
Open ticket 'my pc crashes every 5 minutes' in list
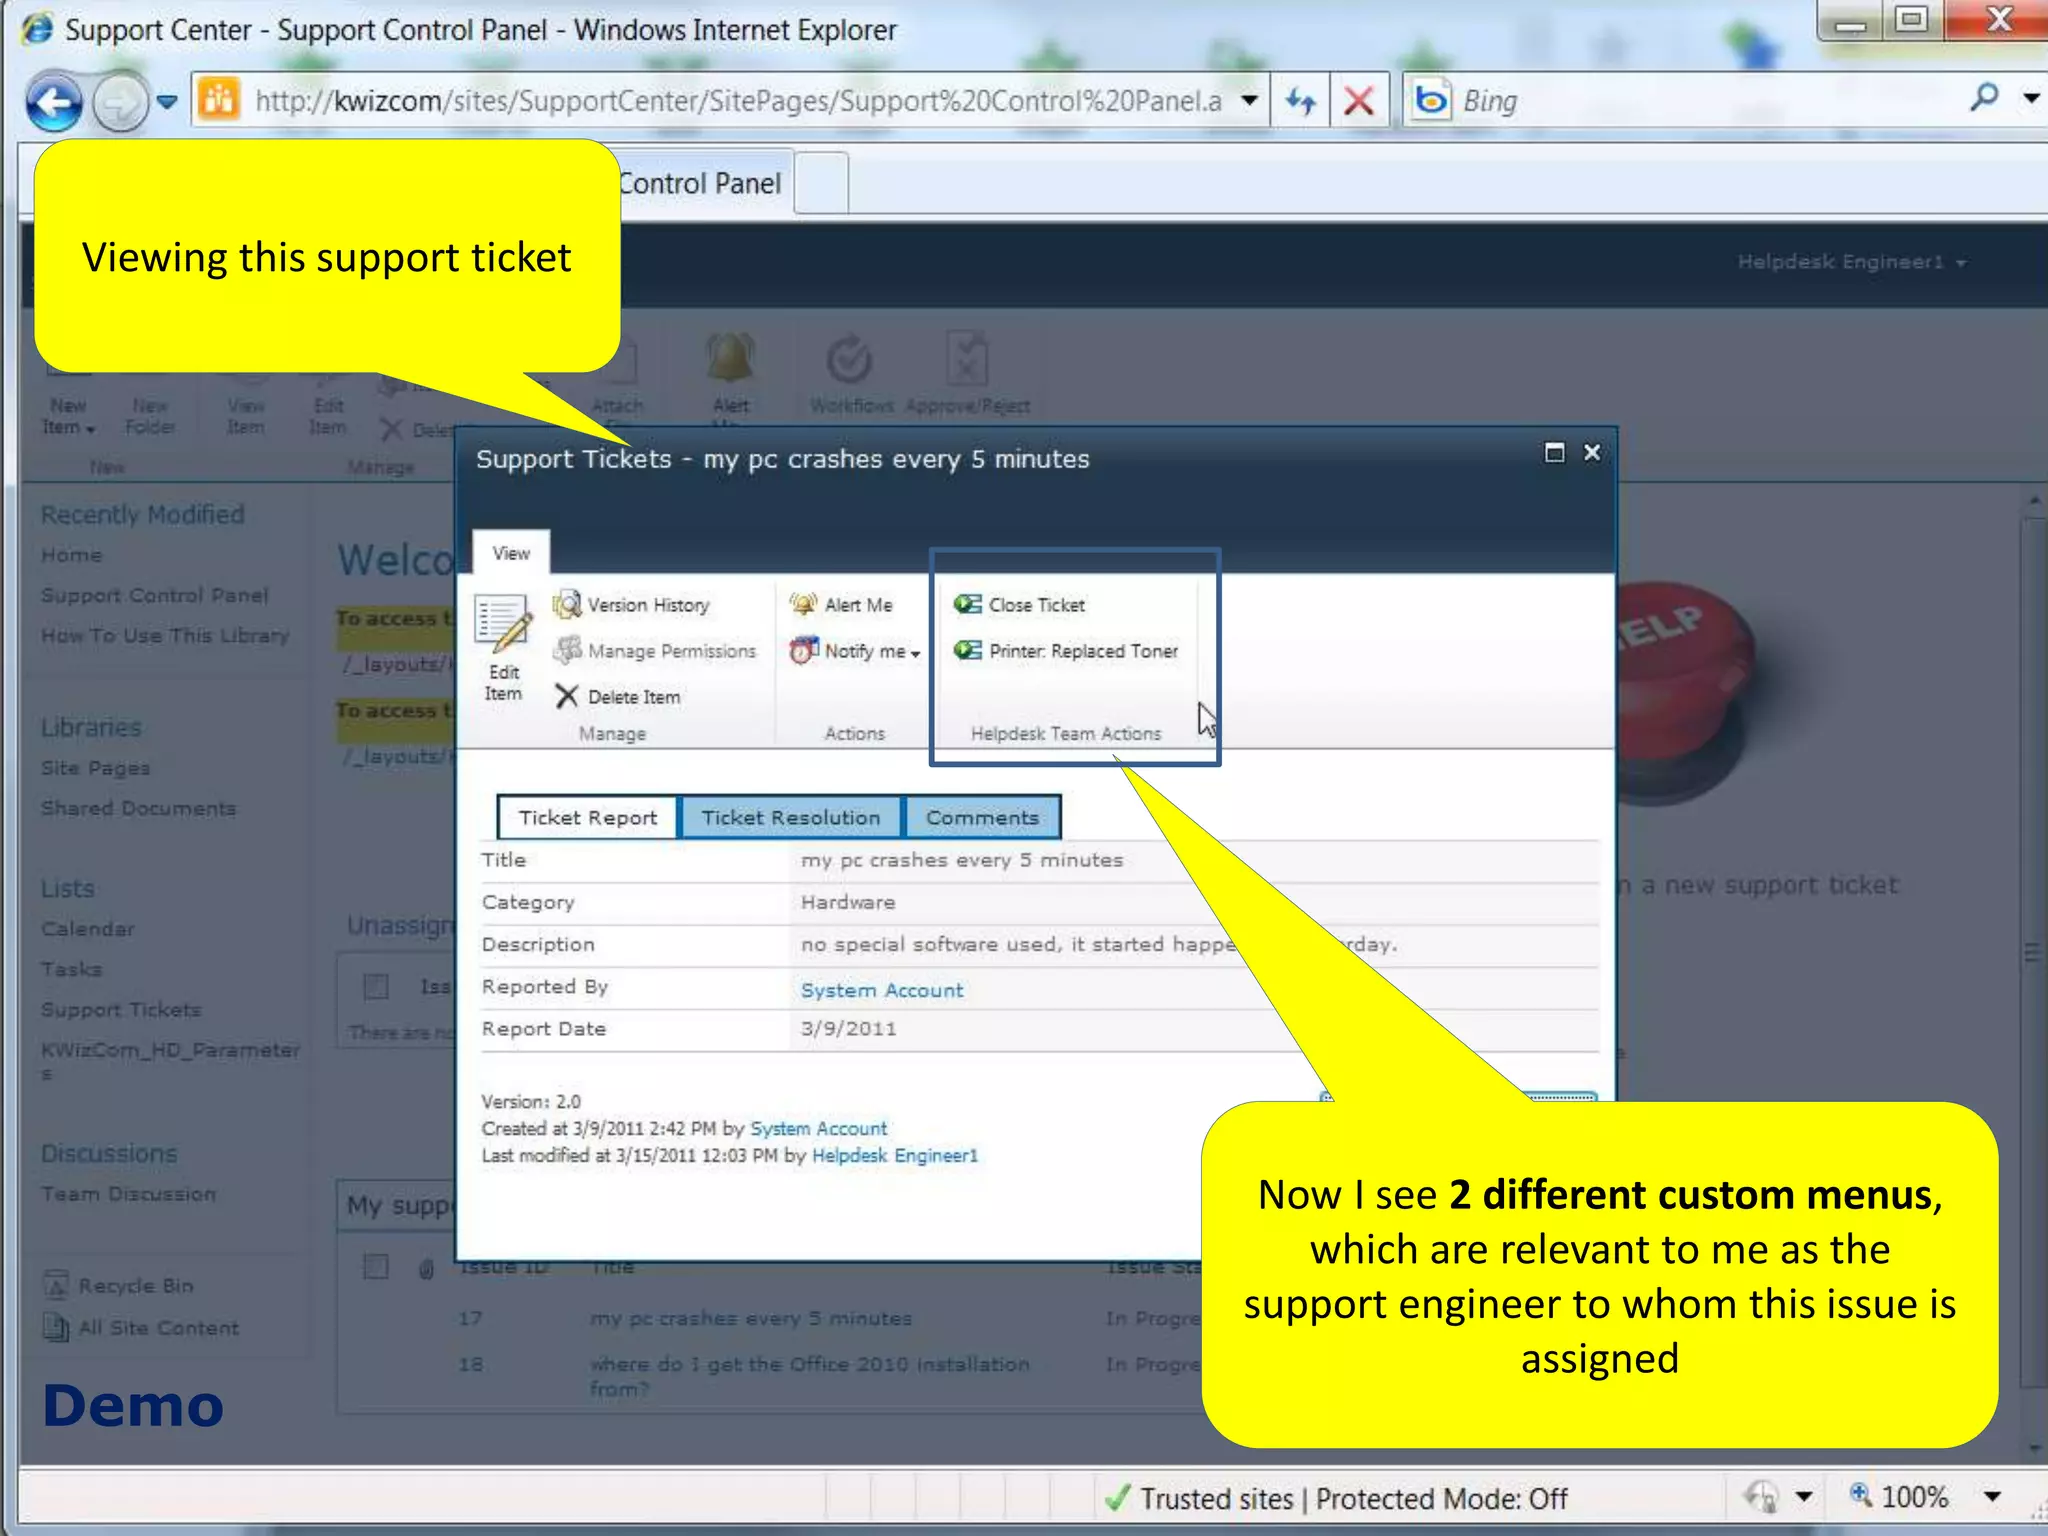click(750, 1318)
